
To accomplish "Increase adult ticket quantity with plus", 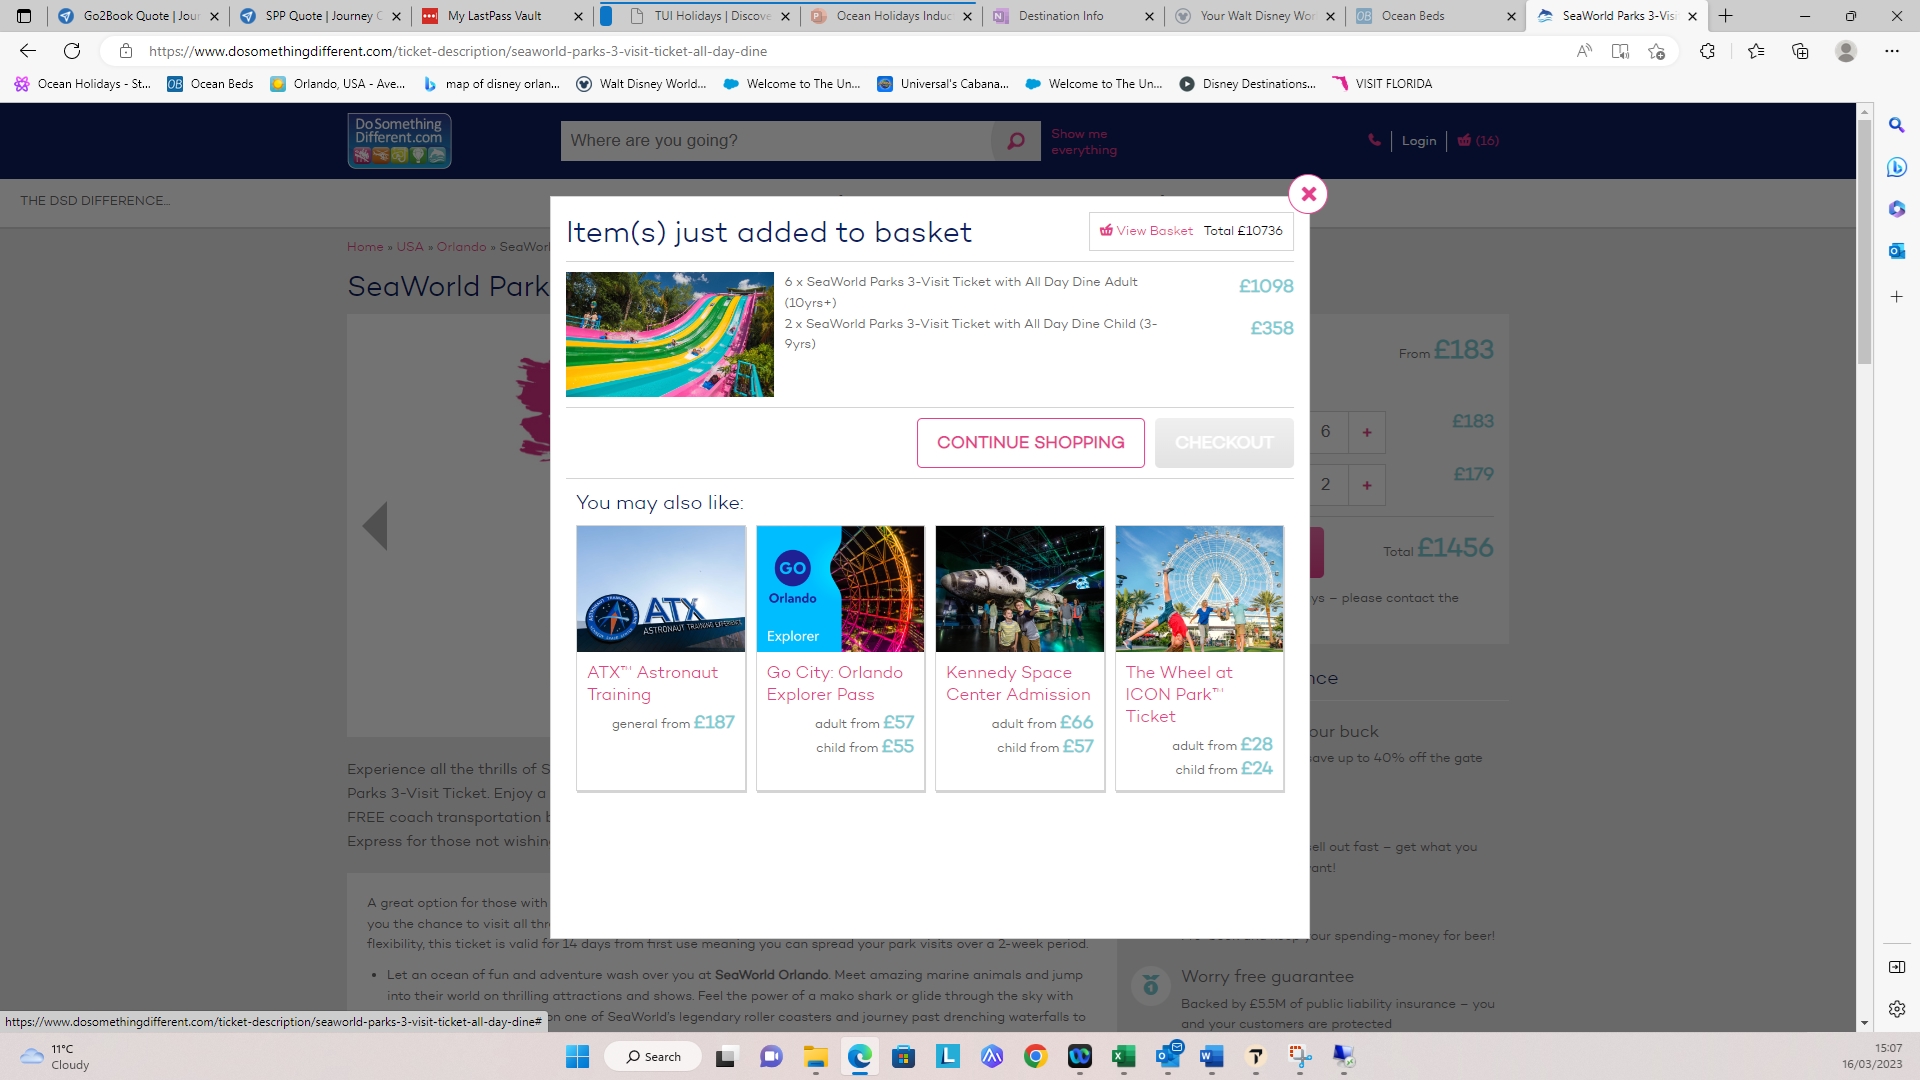I will pyautogui.click(x=1366, y=433).
